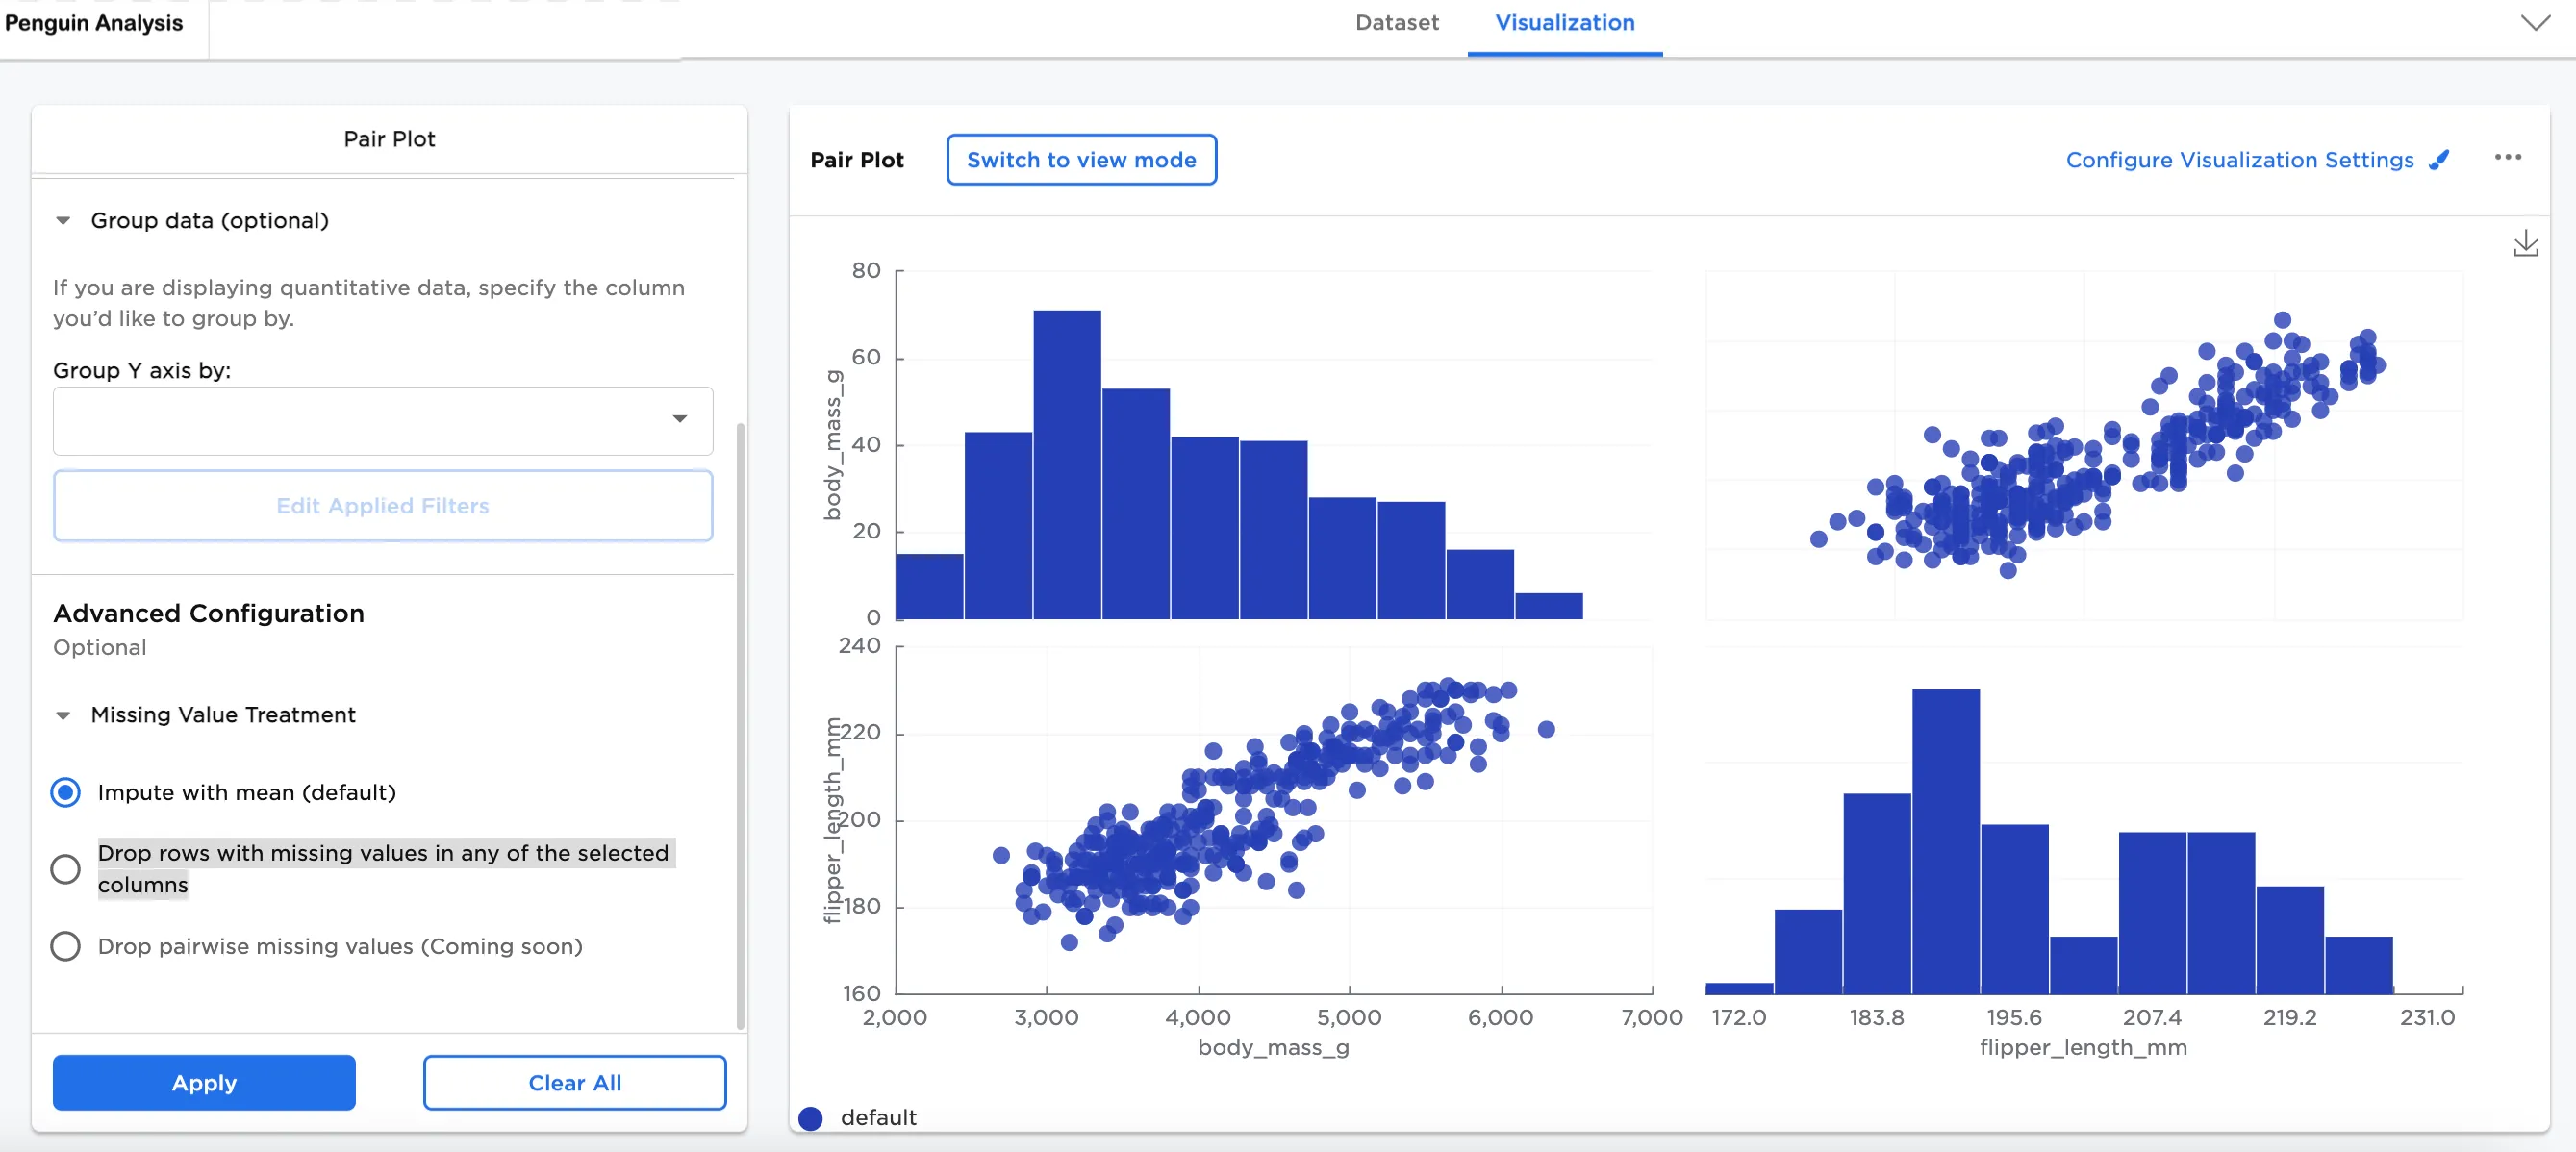Image resolution: width=2576 pixels, height=1152 pixels.
Task: Click the download chart icon
Action: tap(2524, 244)
